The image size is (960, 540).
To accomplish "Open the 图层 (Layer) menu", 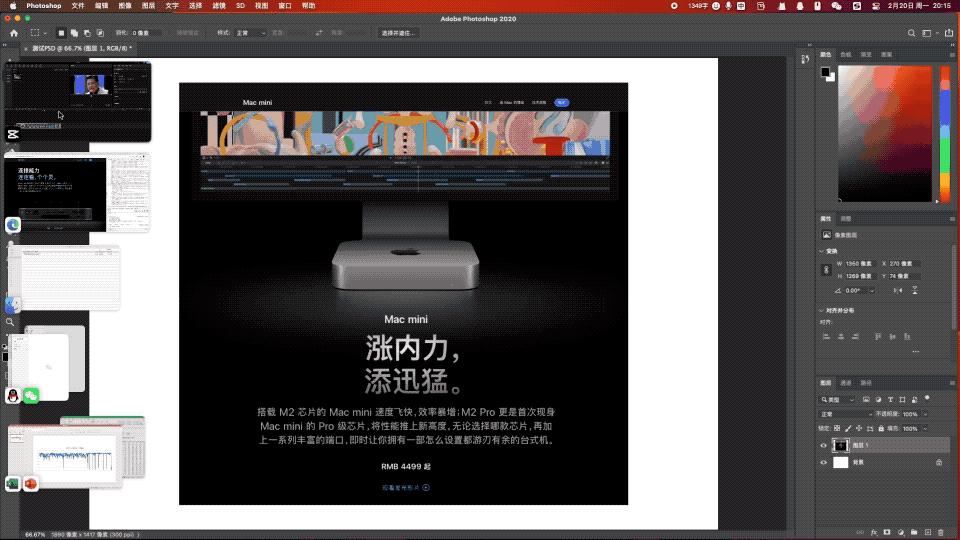I will coord(148,6).
